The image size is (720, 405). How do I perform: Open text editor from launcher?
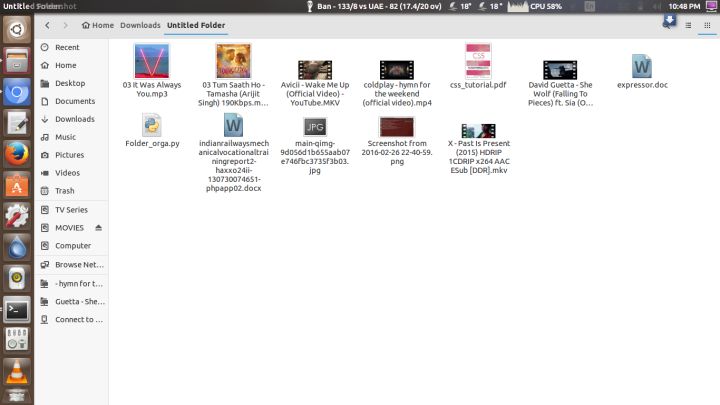(17, 124)
